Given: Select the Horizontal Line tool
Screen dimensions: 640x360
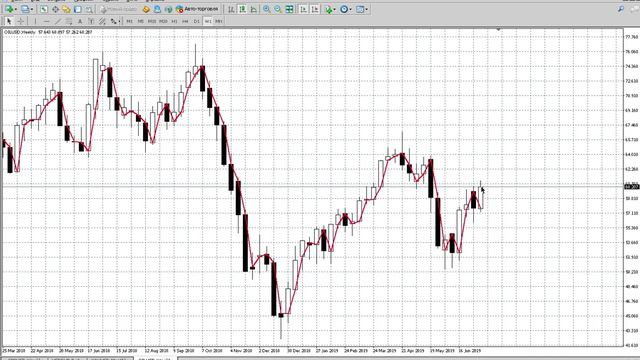Looking at the screenshot, I should coord(47,21).
